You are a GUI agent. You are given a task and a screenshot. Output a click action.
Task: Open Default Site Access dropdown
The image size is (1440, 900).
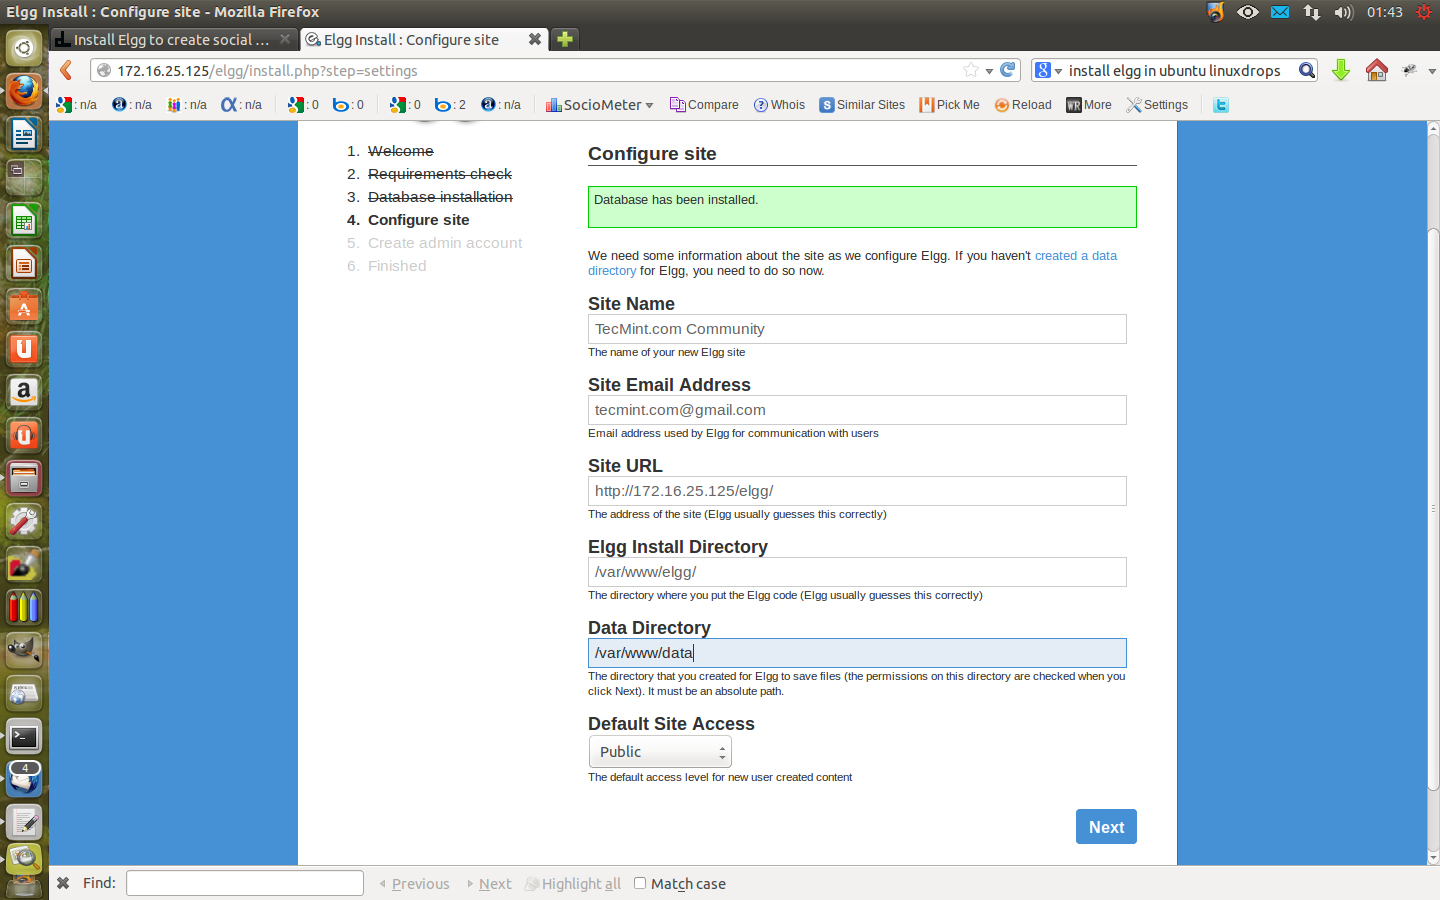[660, 752]
